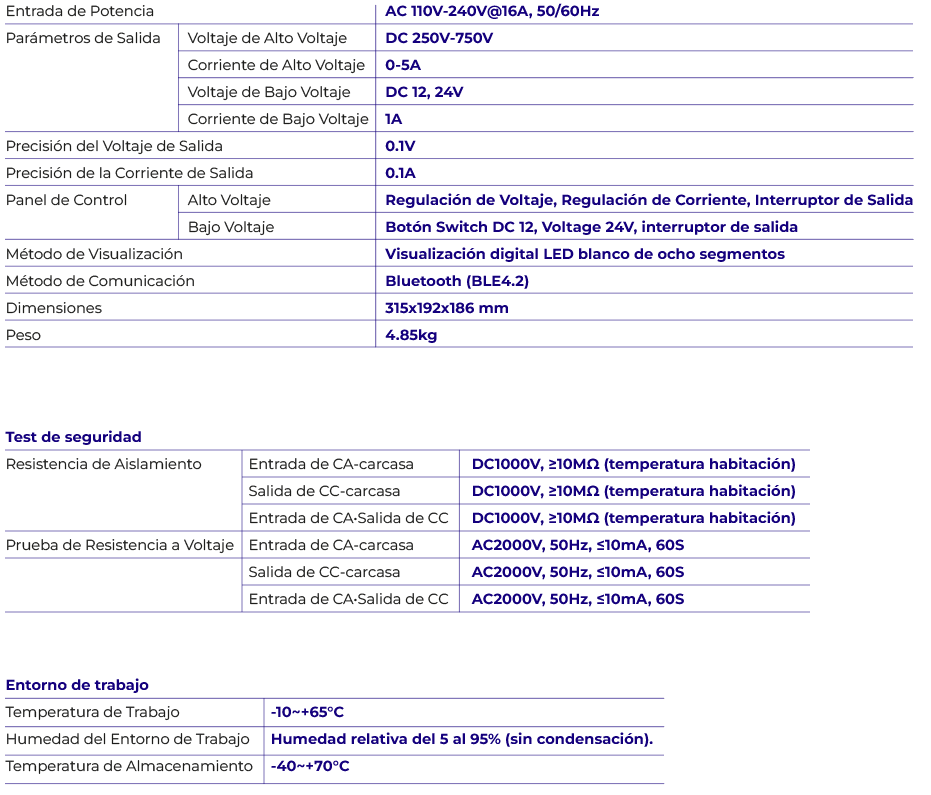Select the '0.1A' current precision value
This screenshot has height=795, width=931.
pos(400,173)
